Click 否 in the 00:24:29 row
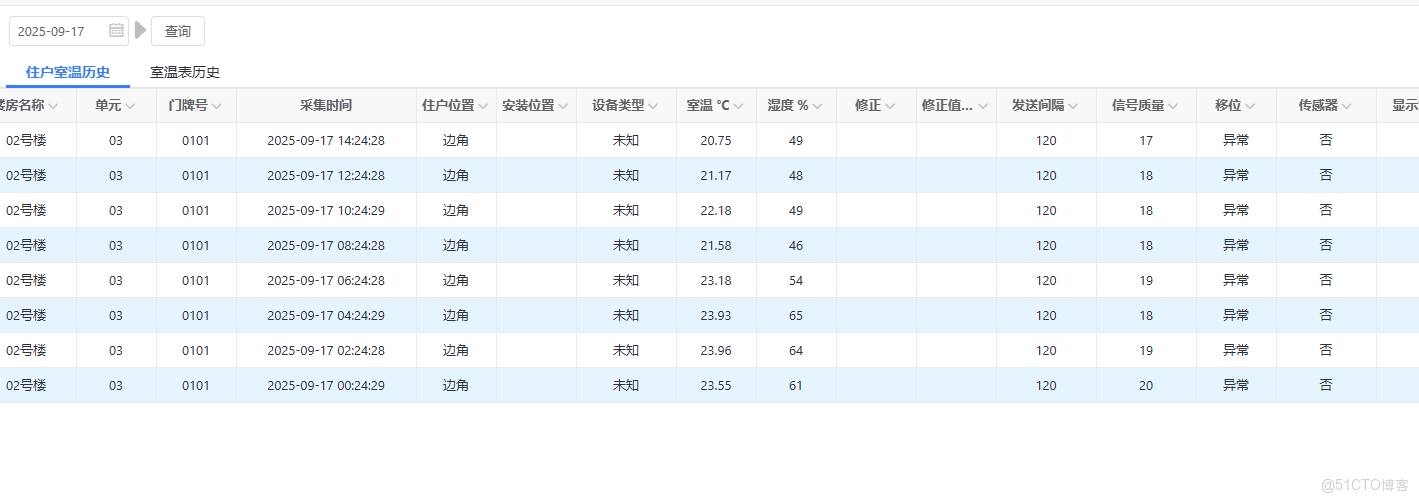The height and width of the screenshot is (502, 1419). (x=1326, y=385)
